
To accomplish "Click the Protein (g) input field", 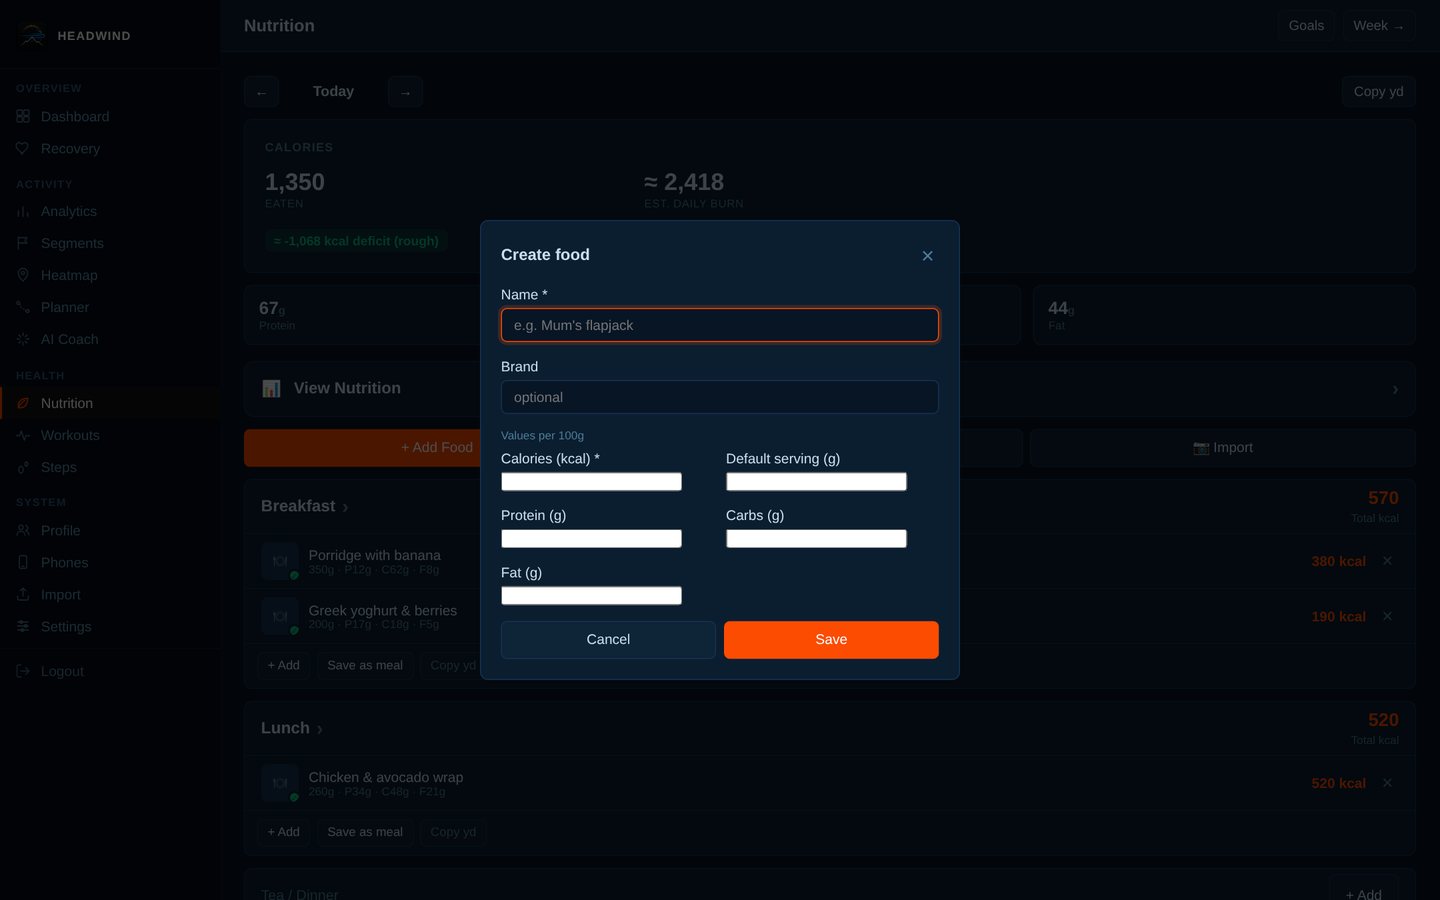I will click(x=591, y=539).
